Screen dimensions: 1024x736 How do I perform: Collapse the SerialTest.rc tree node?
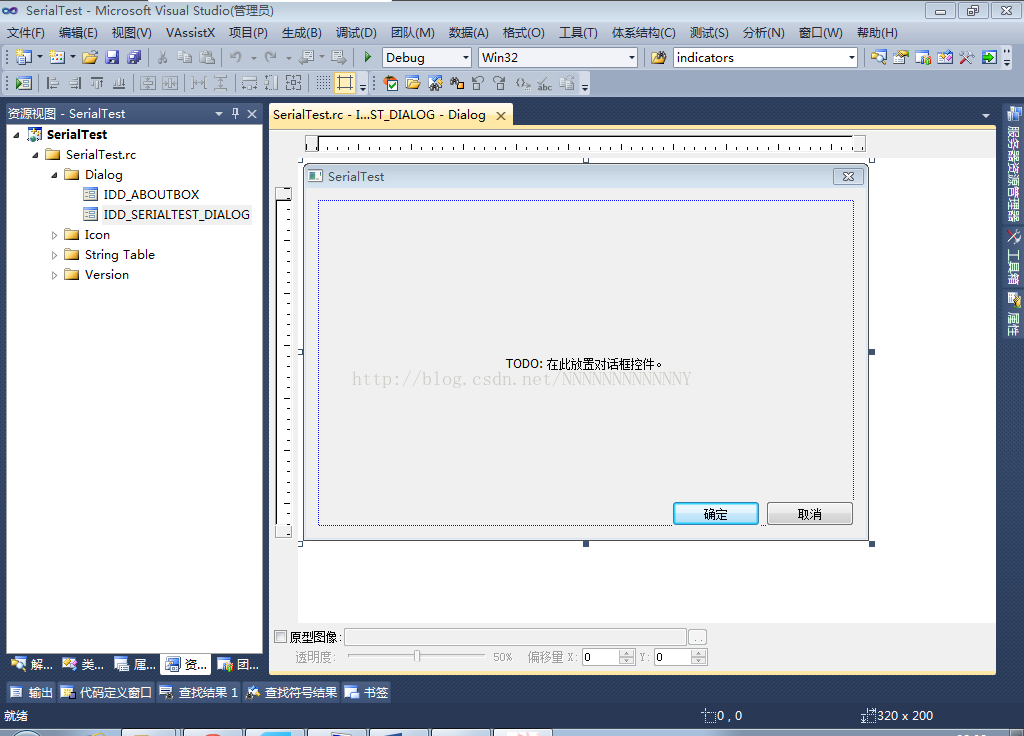(35, 155)
